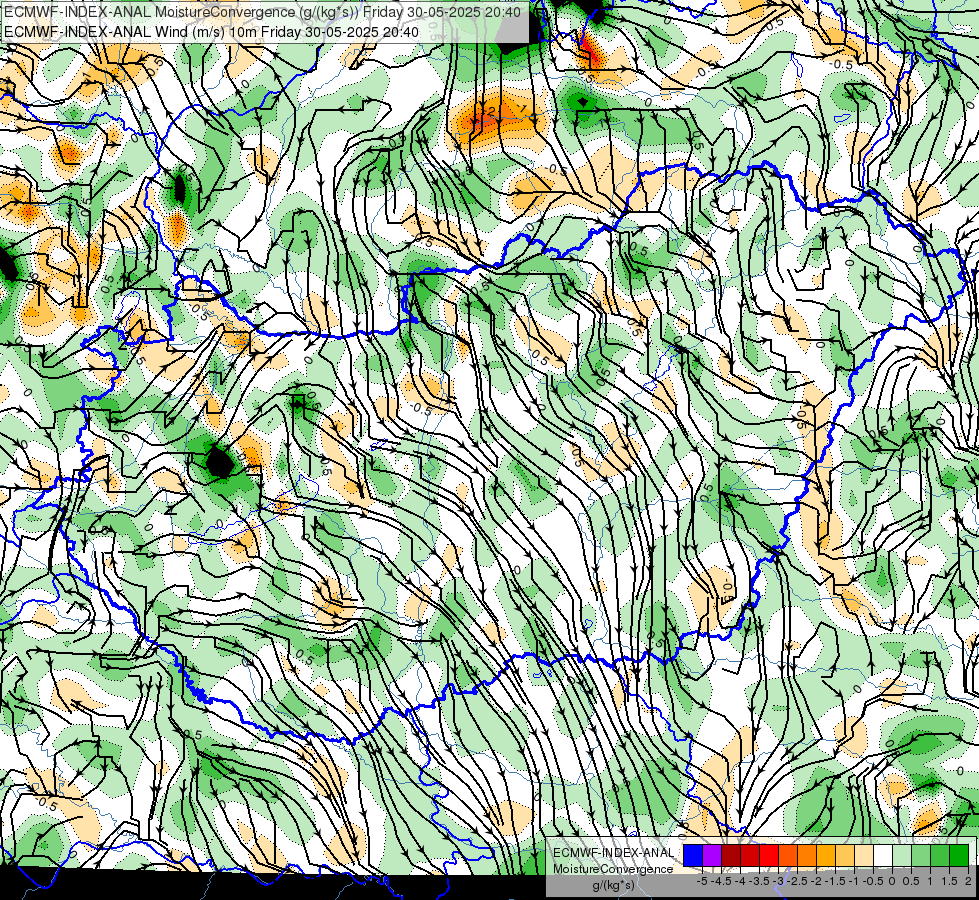Click the purple legend color swatch
Screen dimensions: 979x900
(712, 856)
